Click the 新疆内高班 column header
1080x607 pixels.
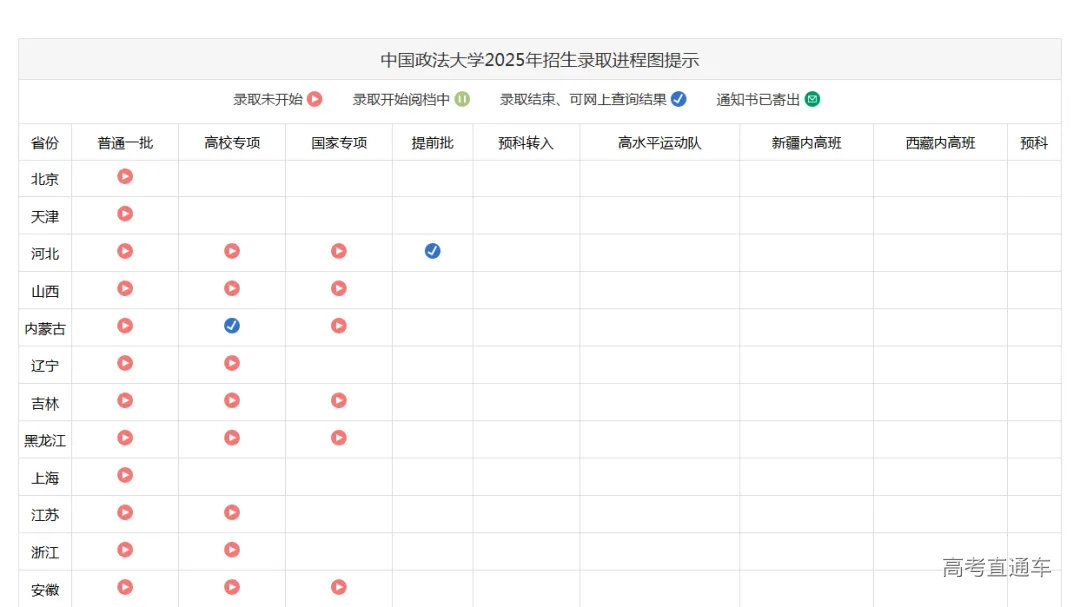[806, 143]
